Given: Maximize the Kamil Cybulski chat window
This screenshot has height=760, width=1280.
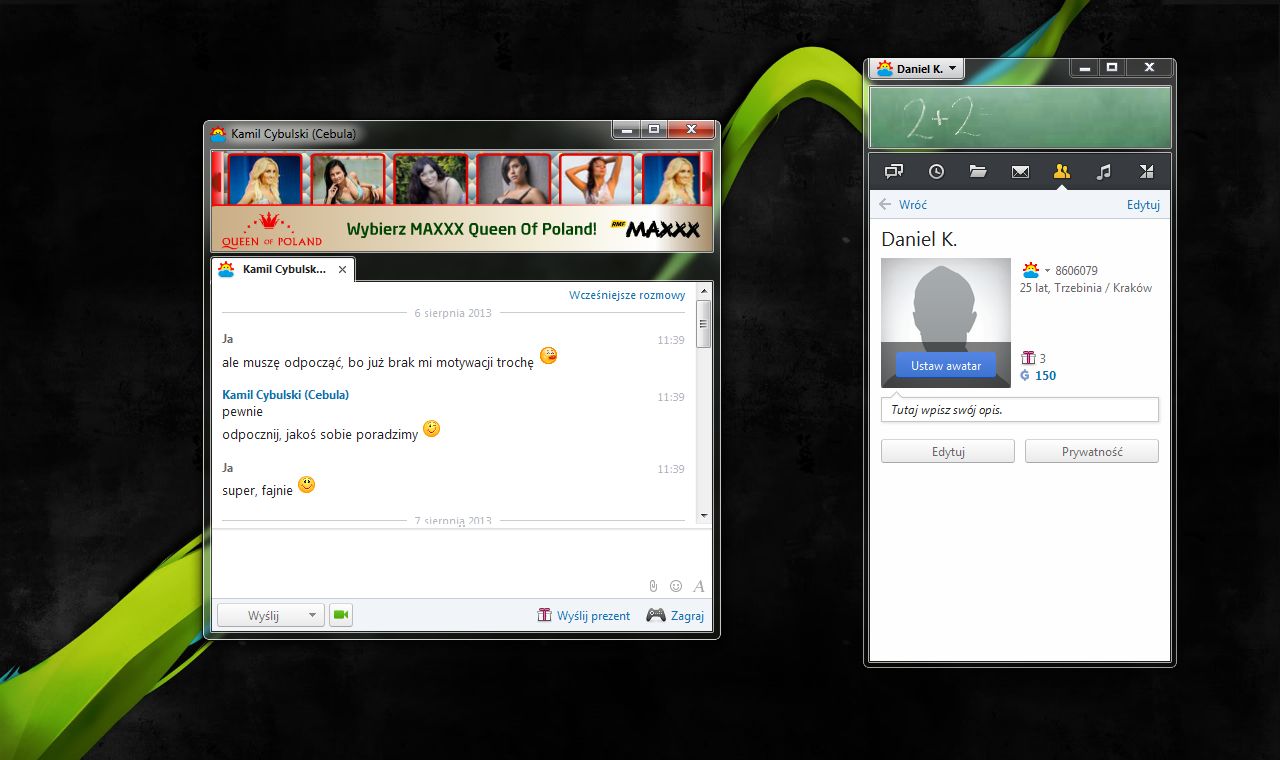Looking at the screenshot, I should click(654, 129).
